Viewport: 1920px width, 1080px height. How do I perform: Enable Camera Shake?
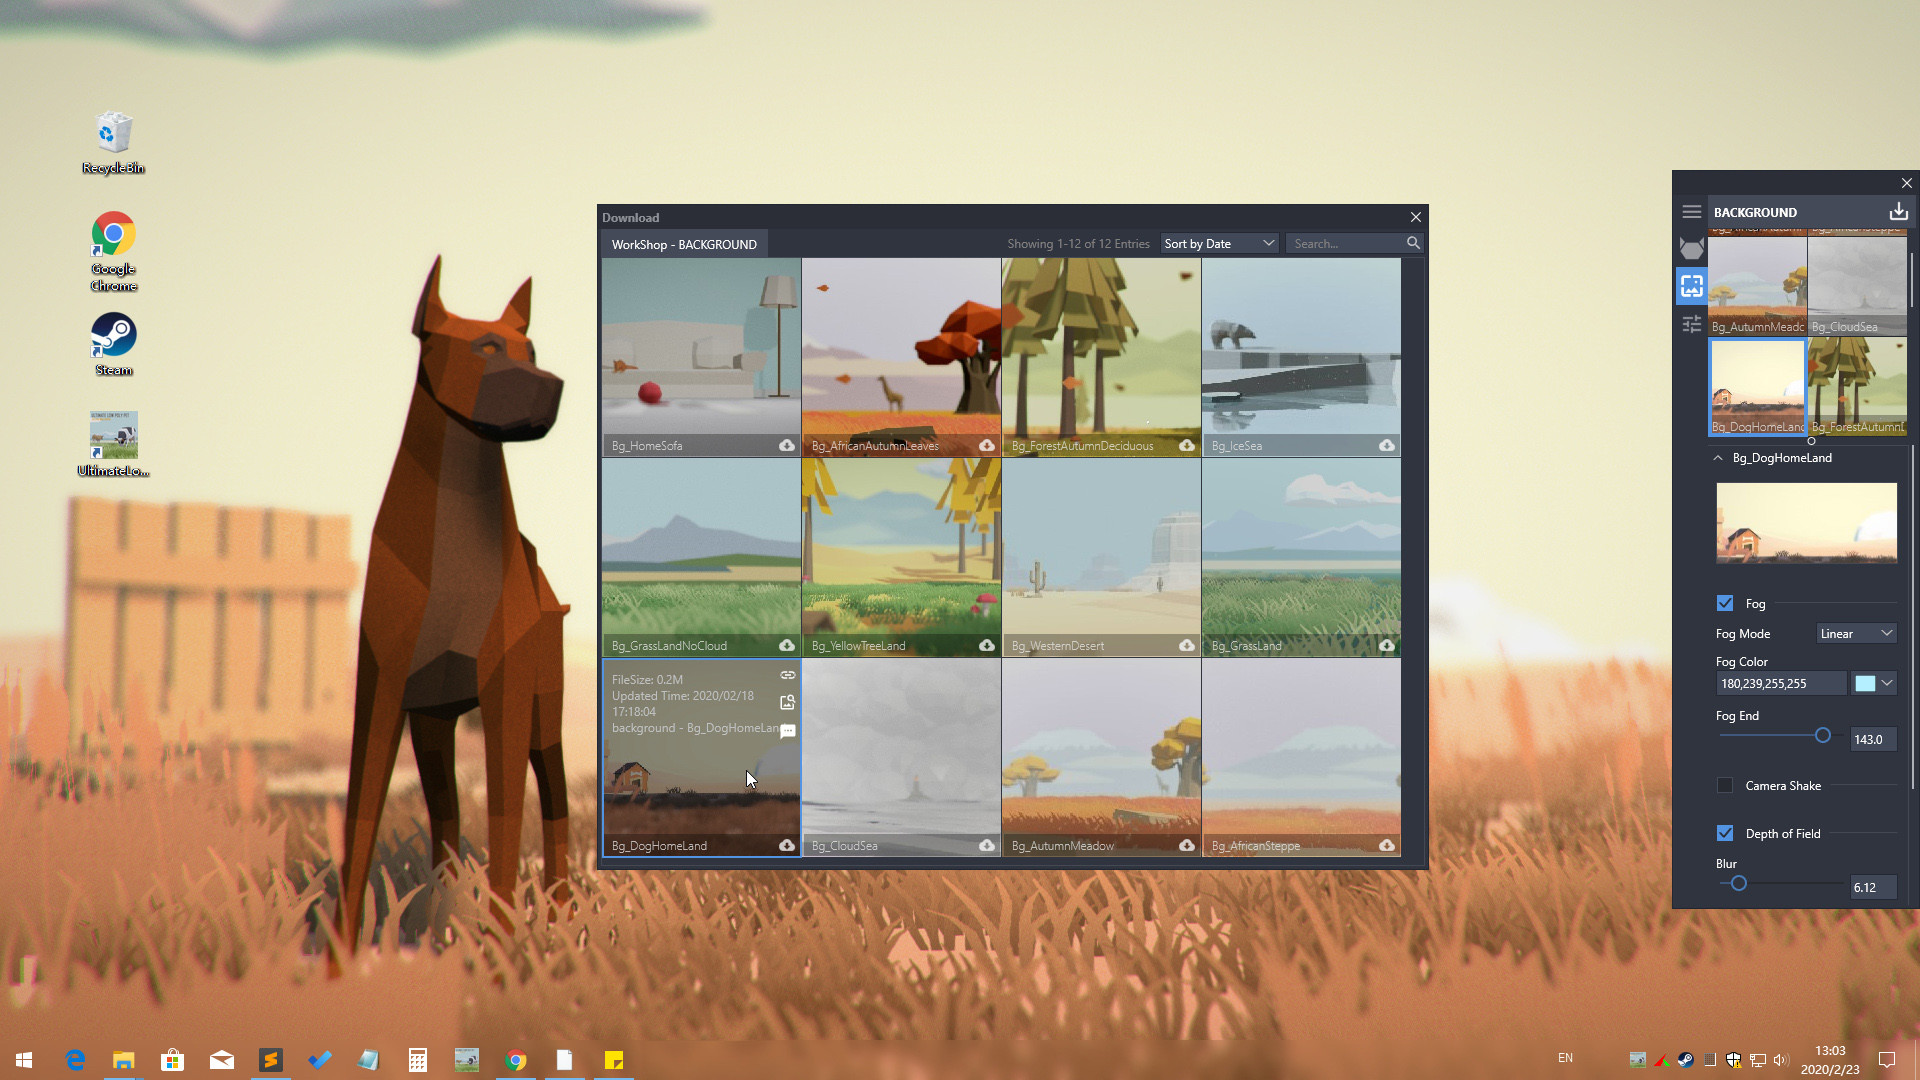(x=1724, y=785)
